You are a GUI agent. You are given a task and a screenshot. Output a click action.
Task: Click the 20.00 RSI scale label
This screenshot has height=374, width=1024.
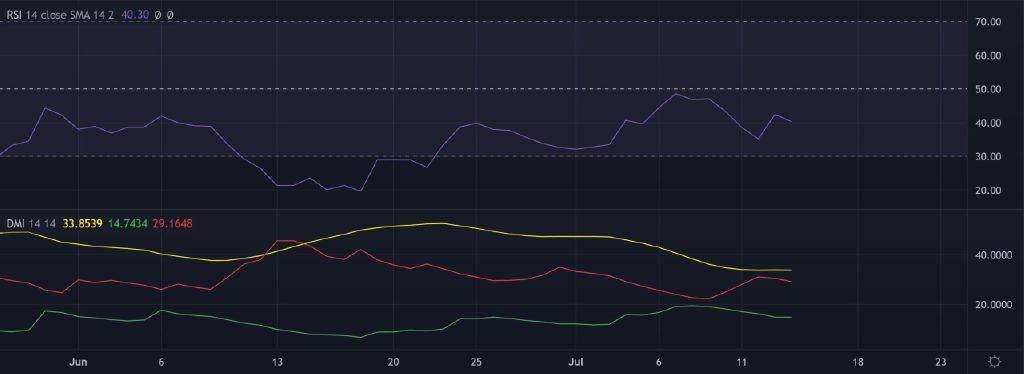click(x=987, y=190)
